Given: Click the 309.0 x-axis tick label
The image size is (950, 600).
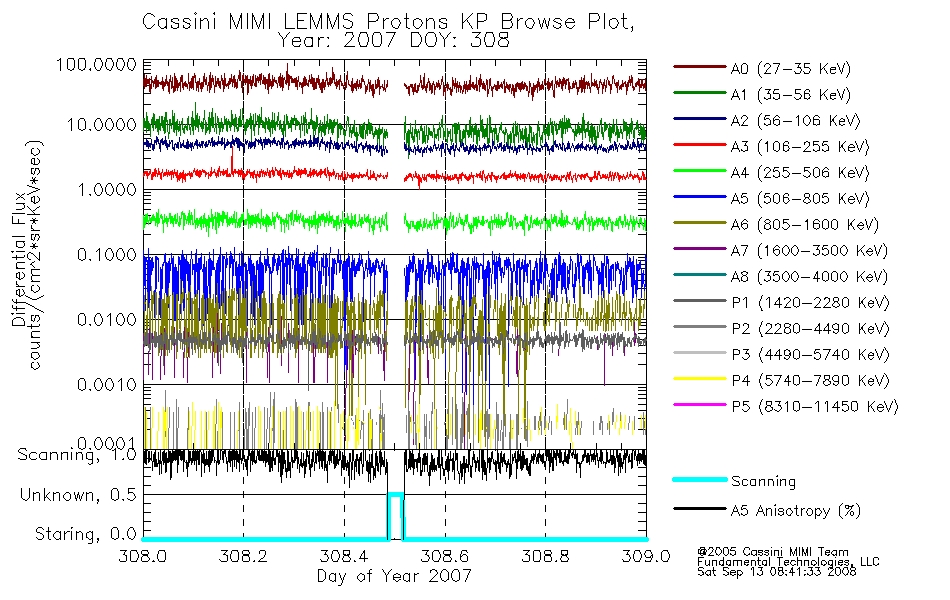Looking at the screenshot, I should tap(646, 556).
